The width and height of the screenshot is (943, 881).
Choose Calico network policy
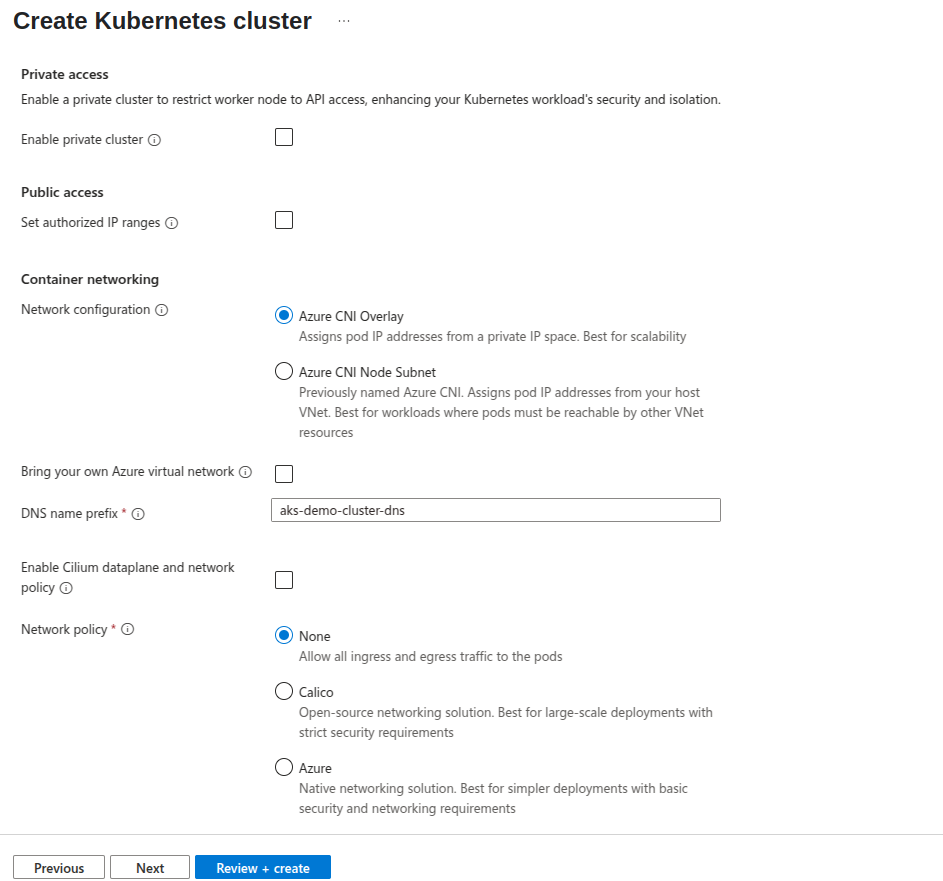click(284, 691)
